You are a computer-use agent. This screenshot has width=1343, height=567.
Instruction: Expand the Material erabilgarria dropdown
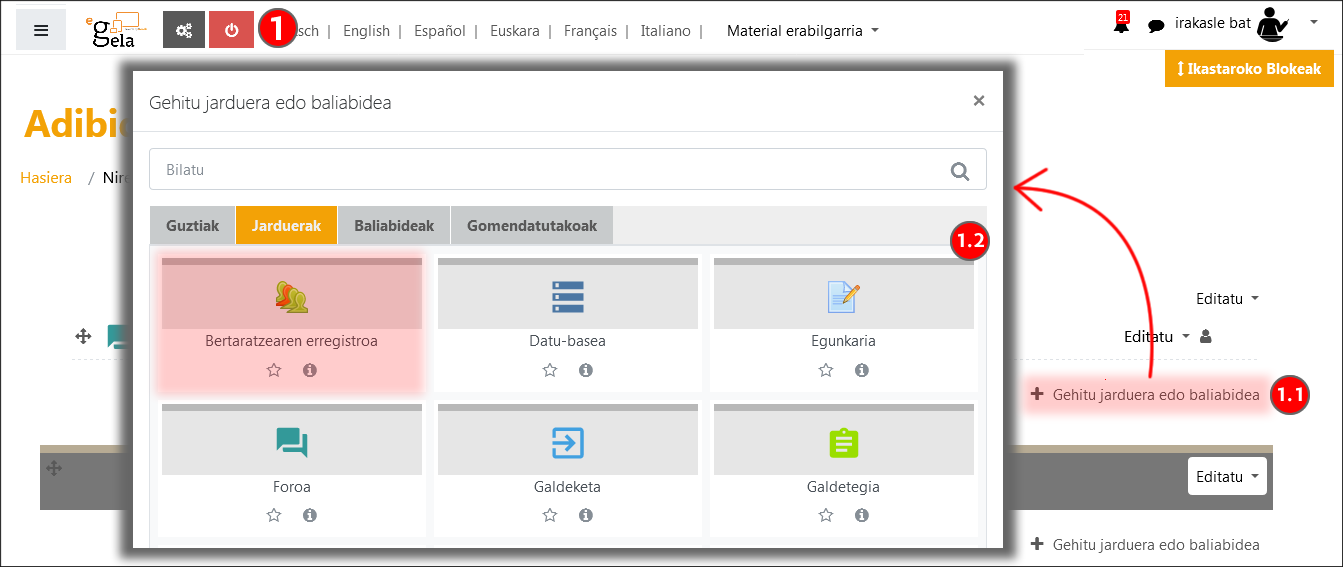pyautogui.click(x=802, y=31)
